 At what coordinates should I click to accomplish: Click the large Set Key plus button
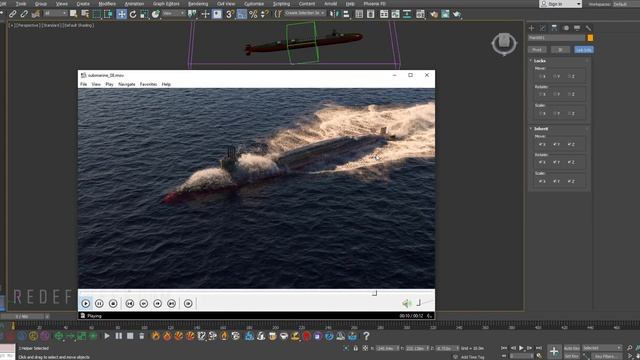click(554, 351)
